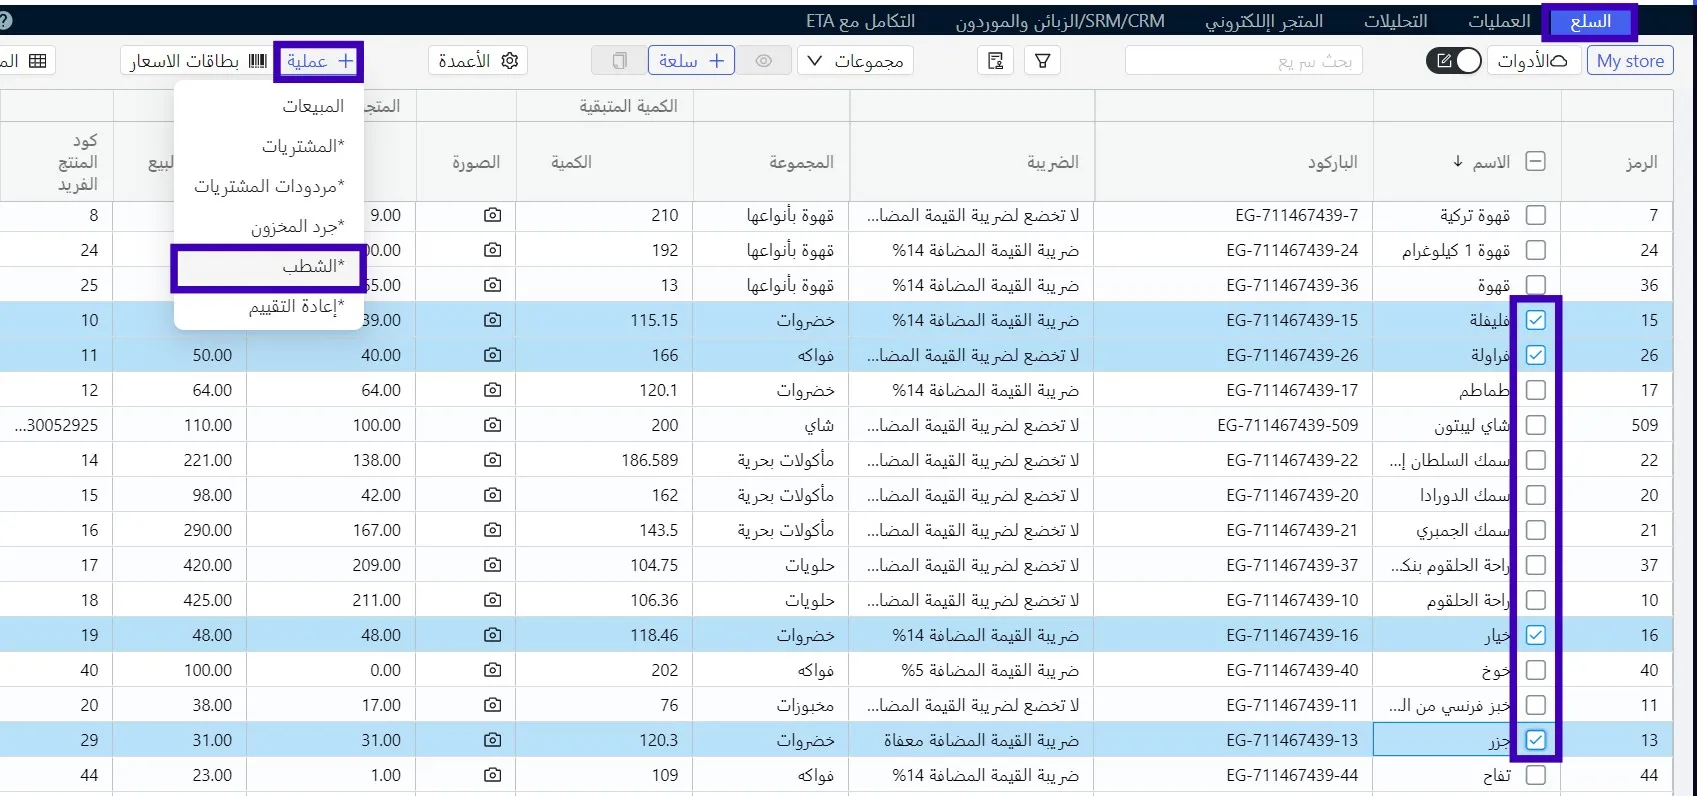Open camera image icon for شاي ليبتون row
The height and width of the screenshot is (796, 1697).
click(492, 425)
